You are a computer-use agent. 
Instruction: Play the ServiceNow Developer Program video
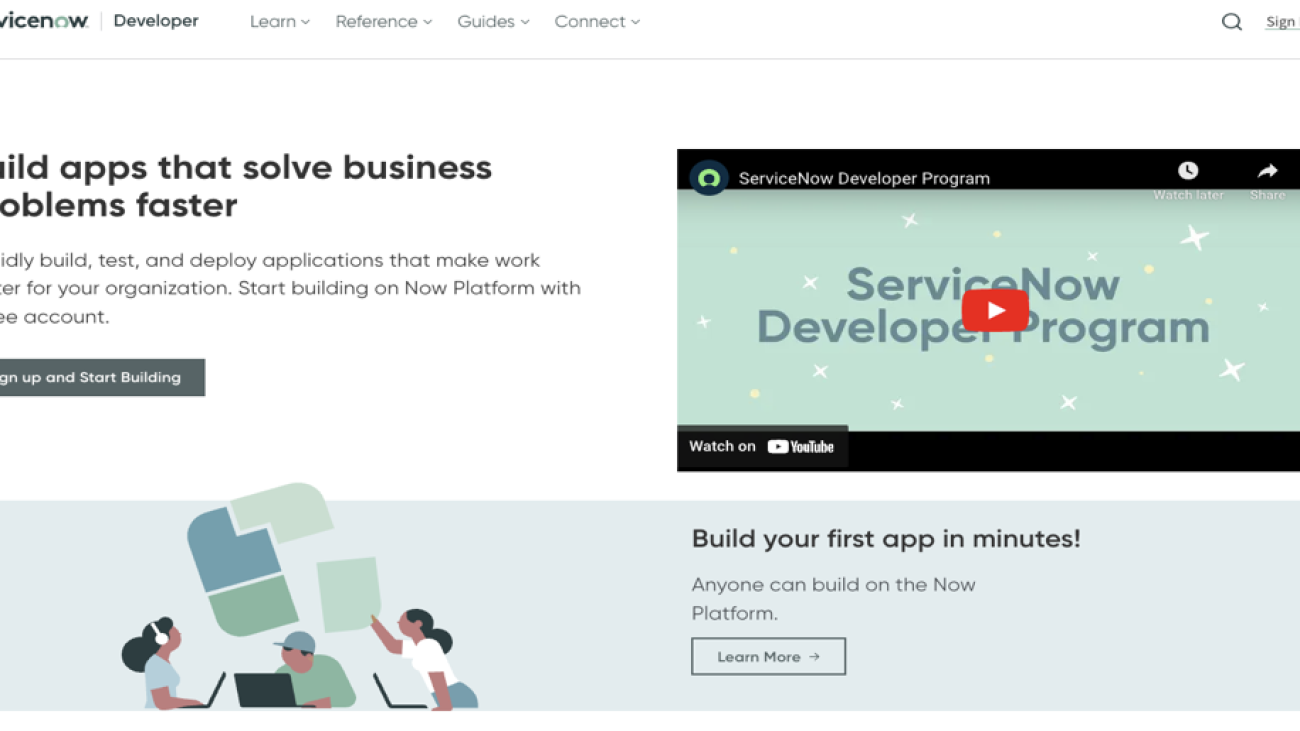[995, 310]
